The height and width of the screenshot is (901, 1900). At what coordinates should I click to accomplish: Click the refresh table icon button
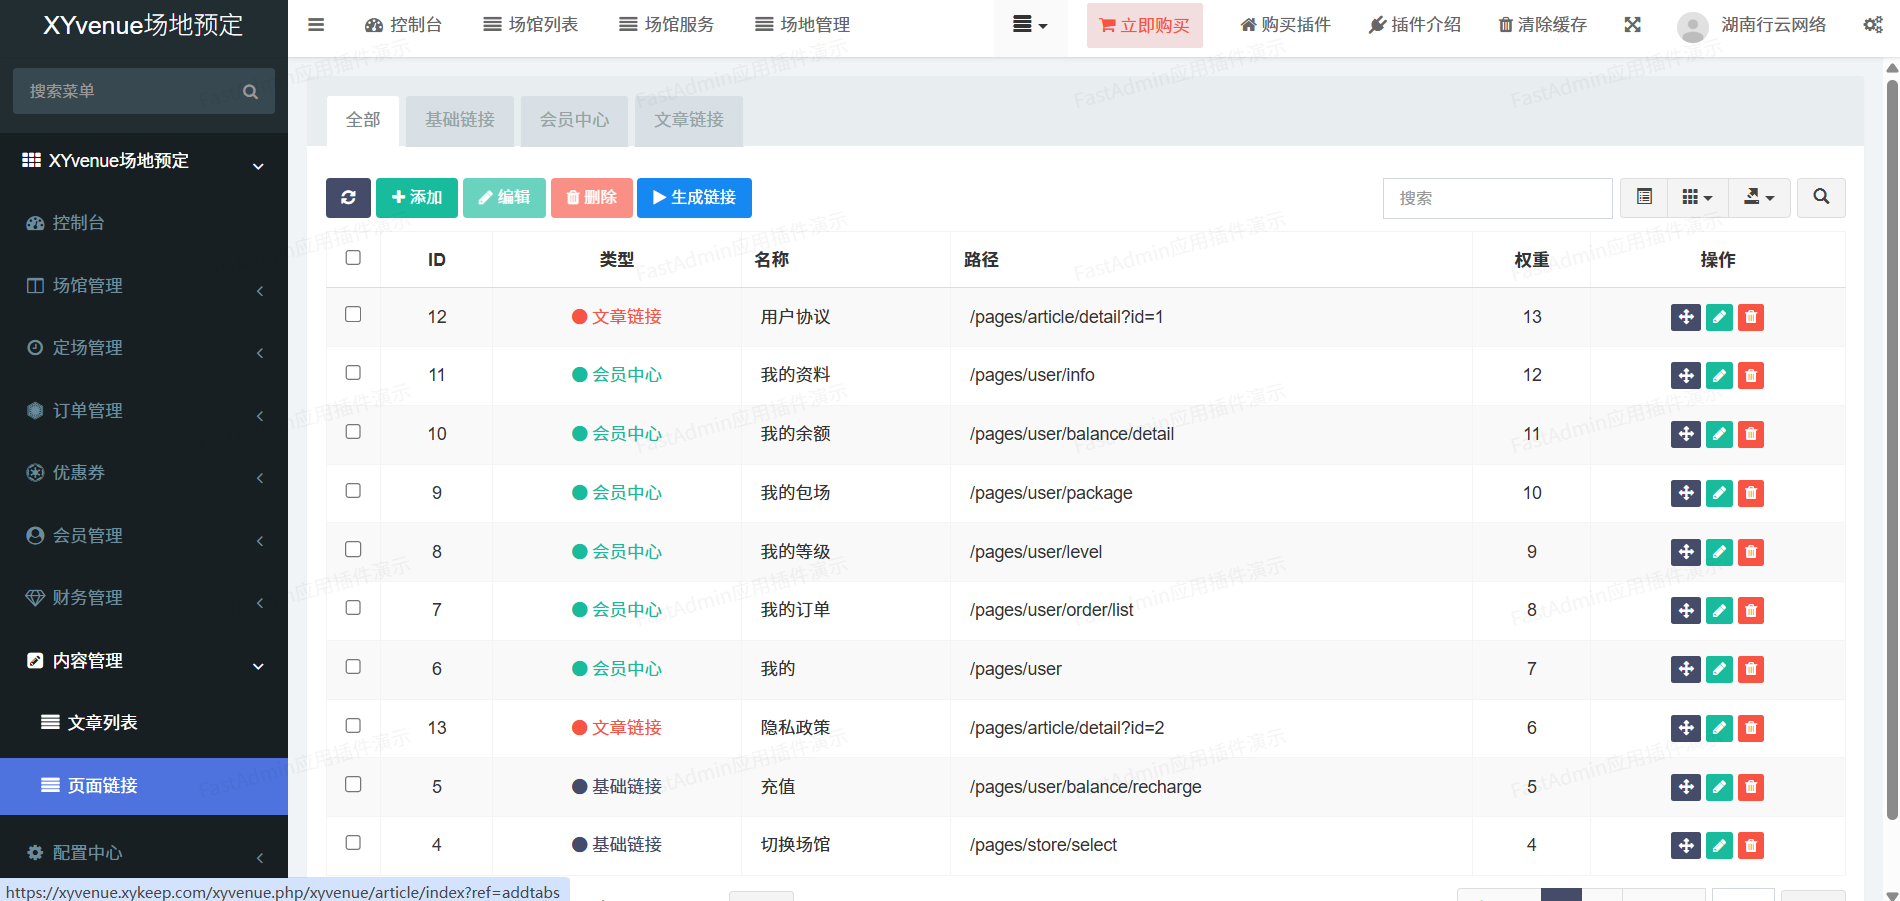[x=348, y=198]
